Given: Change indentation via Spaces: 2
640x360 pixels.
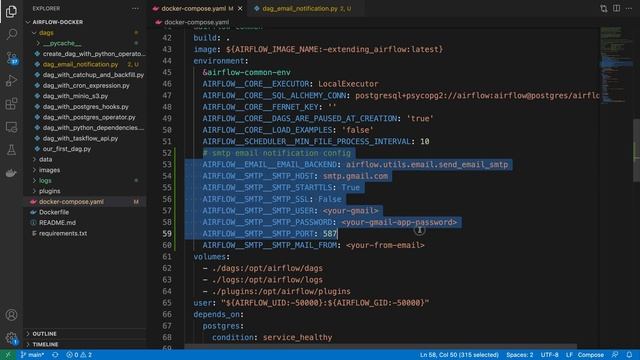Looking at the screenshot, I should (x=520, y=355).
